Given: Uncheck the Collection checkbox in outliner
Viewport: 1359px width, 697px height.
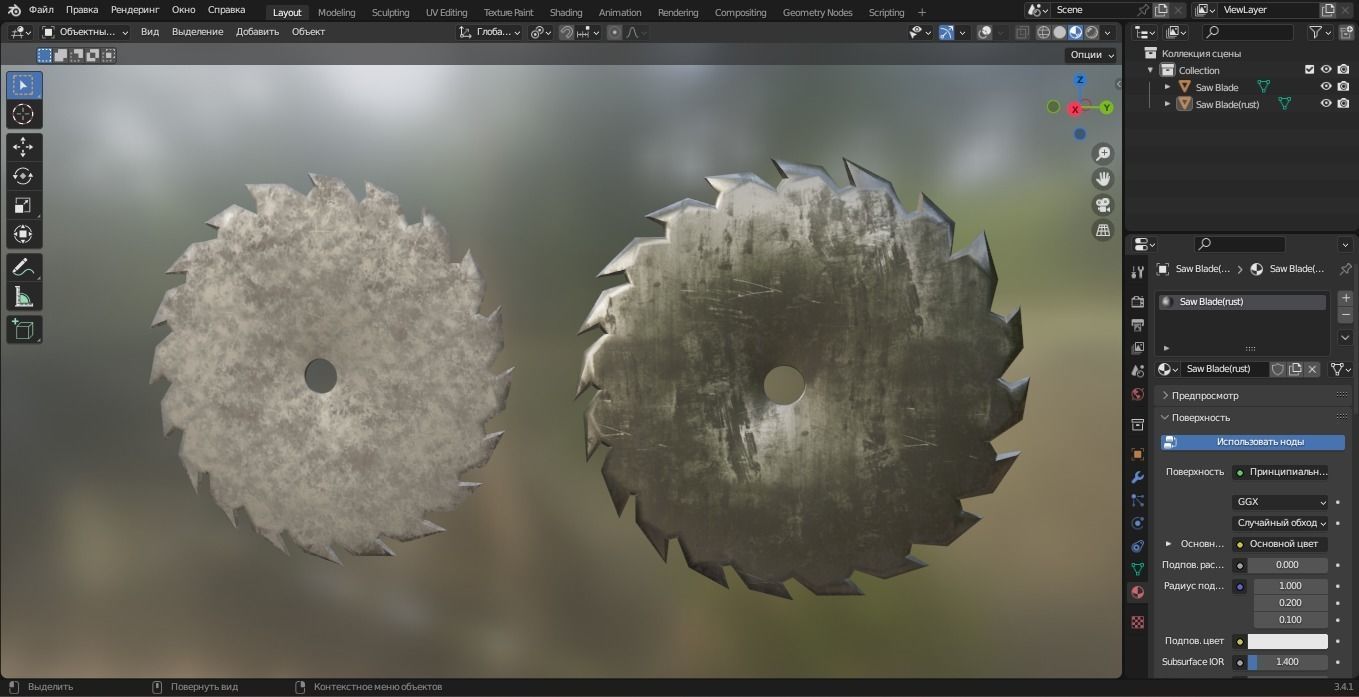Looking at the screenshot, I should [x=1311, y=70].
